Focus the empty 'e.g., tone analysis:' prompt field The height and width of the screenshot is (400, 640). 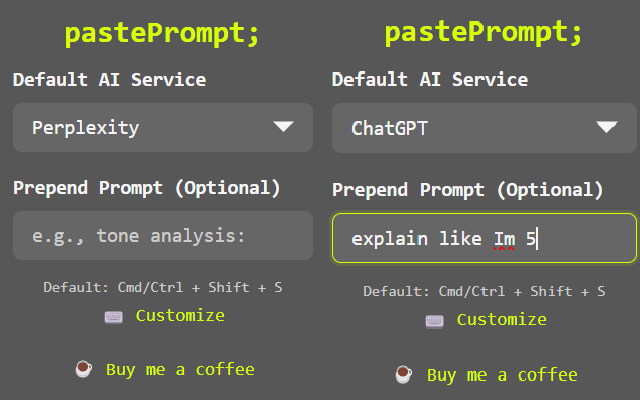coord(163,236)
